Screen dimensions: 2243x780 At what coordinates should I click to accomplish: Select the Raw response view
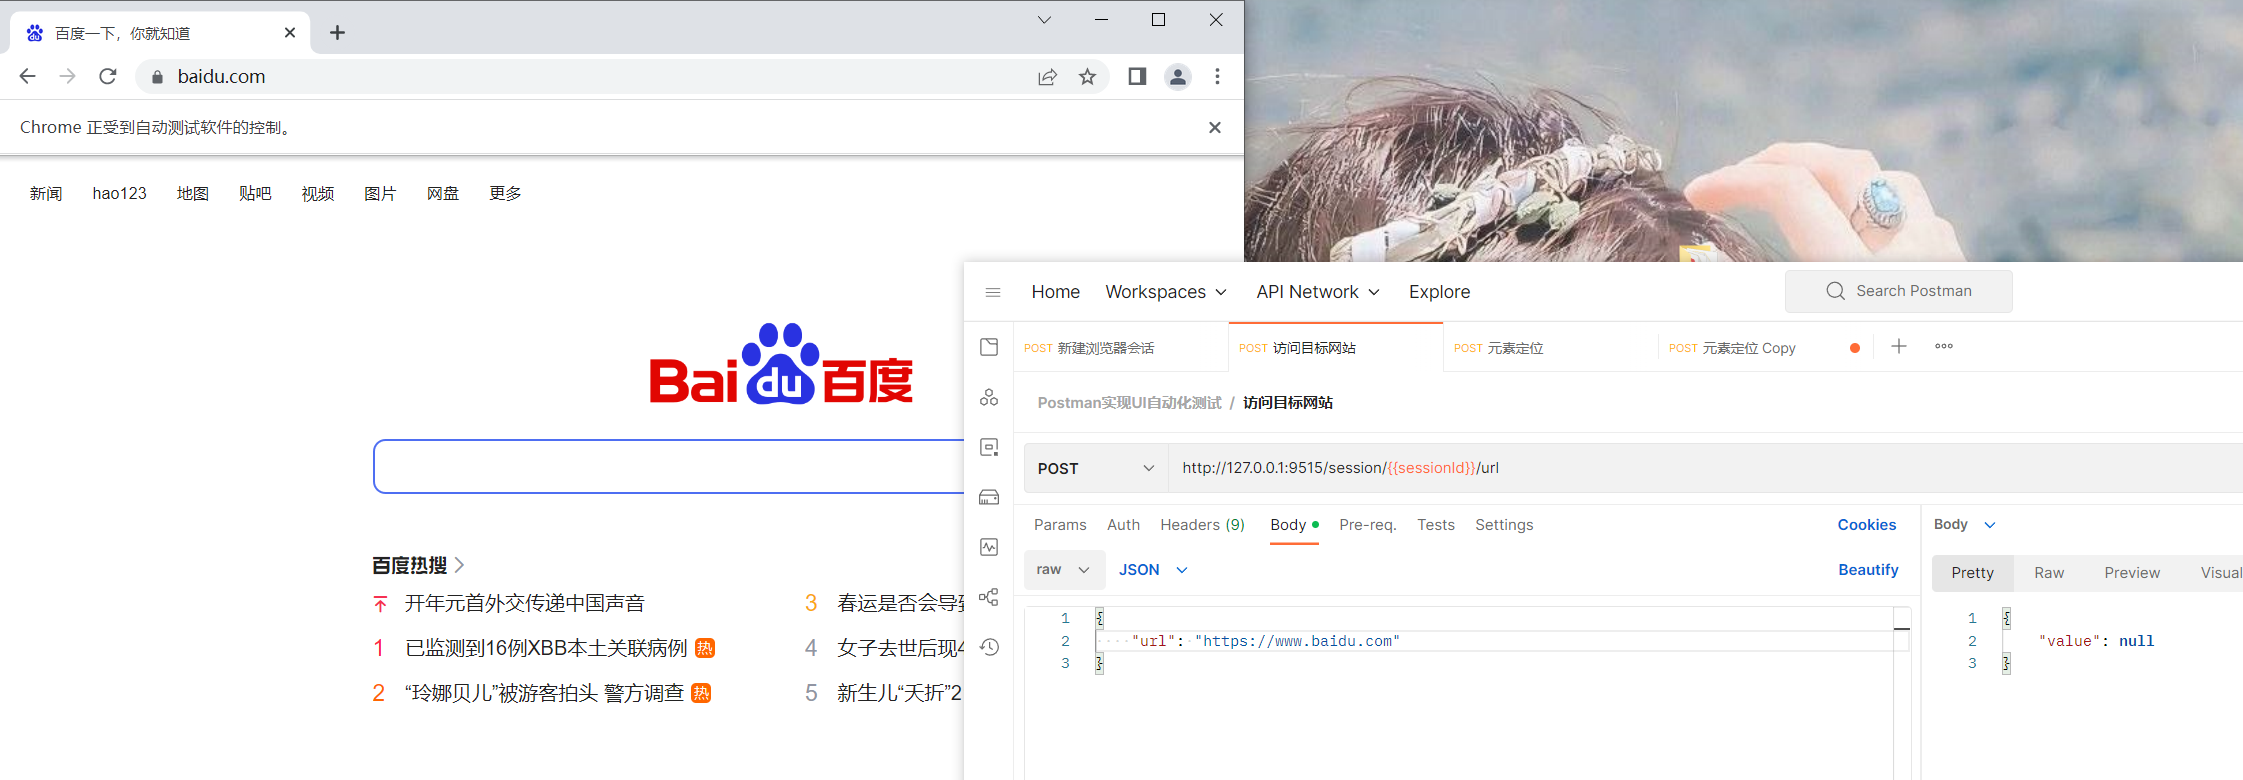(x=2049, y=572)
